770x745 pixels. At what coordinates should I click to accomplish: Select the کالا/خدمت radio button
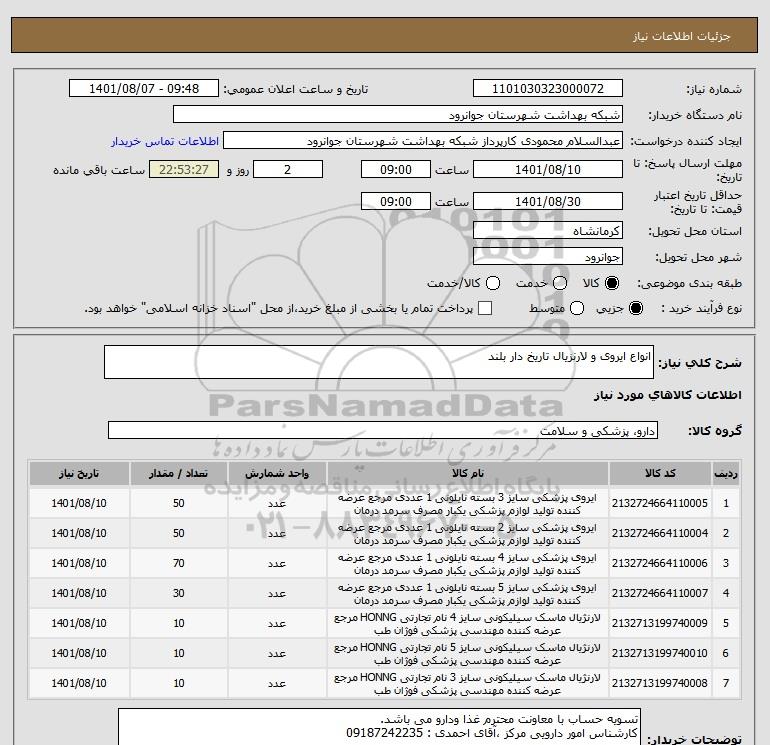493,283
